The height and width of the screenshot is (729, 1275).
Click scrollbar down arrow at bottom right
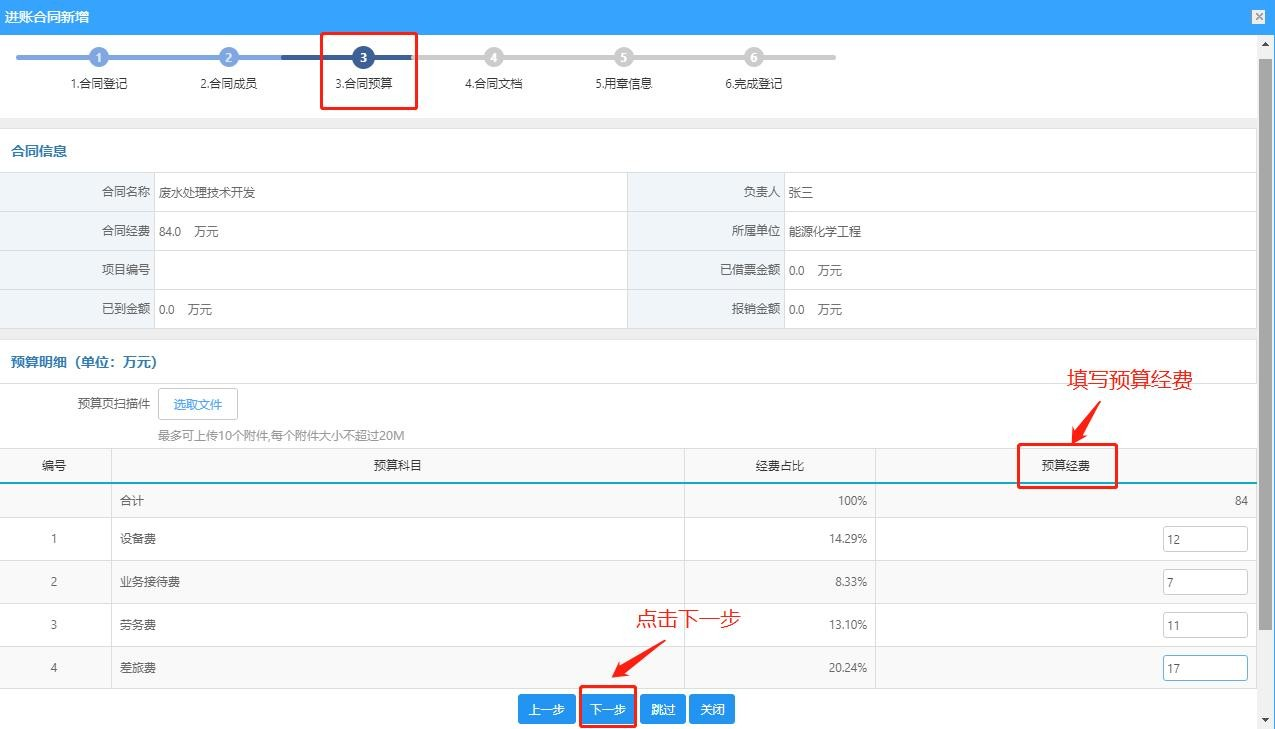coord(1266,720)
